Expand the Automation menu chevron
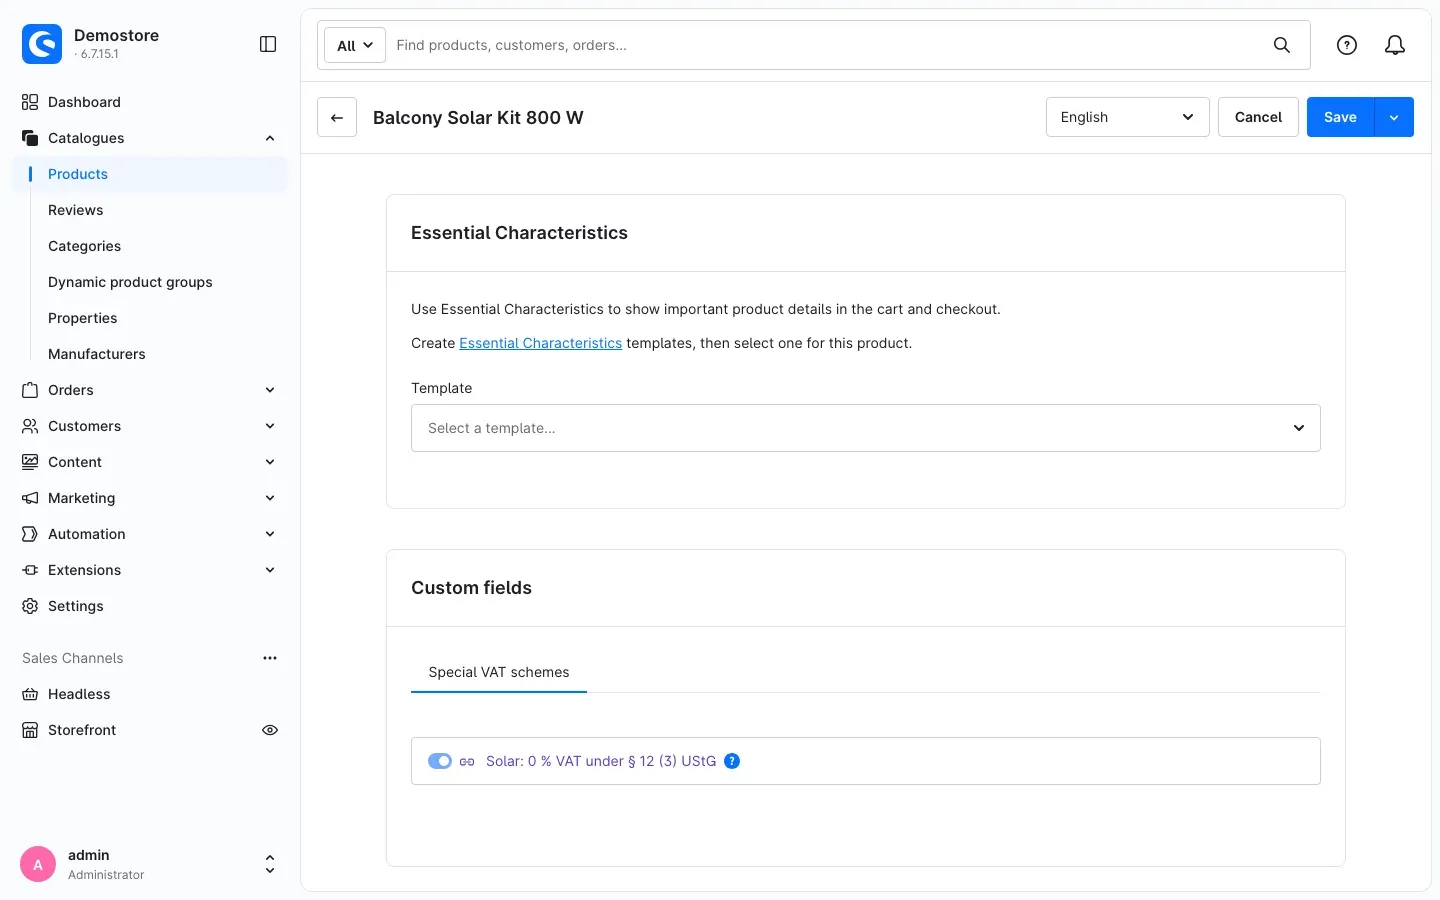Viewport: 1440px width, 900px height. pos(270,534)
